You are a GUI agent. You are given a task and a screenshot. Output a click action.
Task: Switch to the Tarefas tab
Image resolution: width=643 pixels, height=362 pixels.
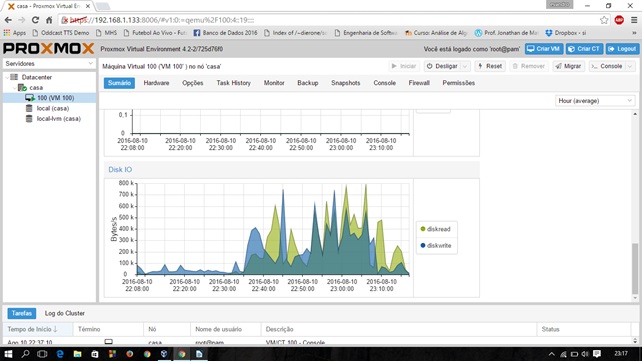(x=22, y=313)
